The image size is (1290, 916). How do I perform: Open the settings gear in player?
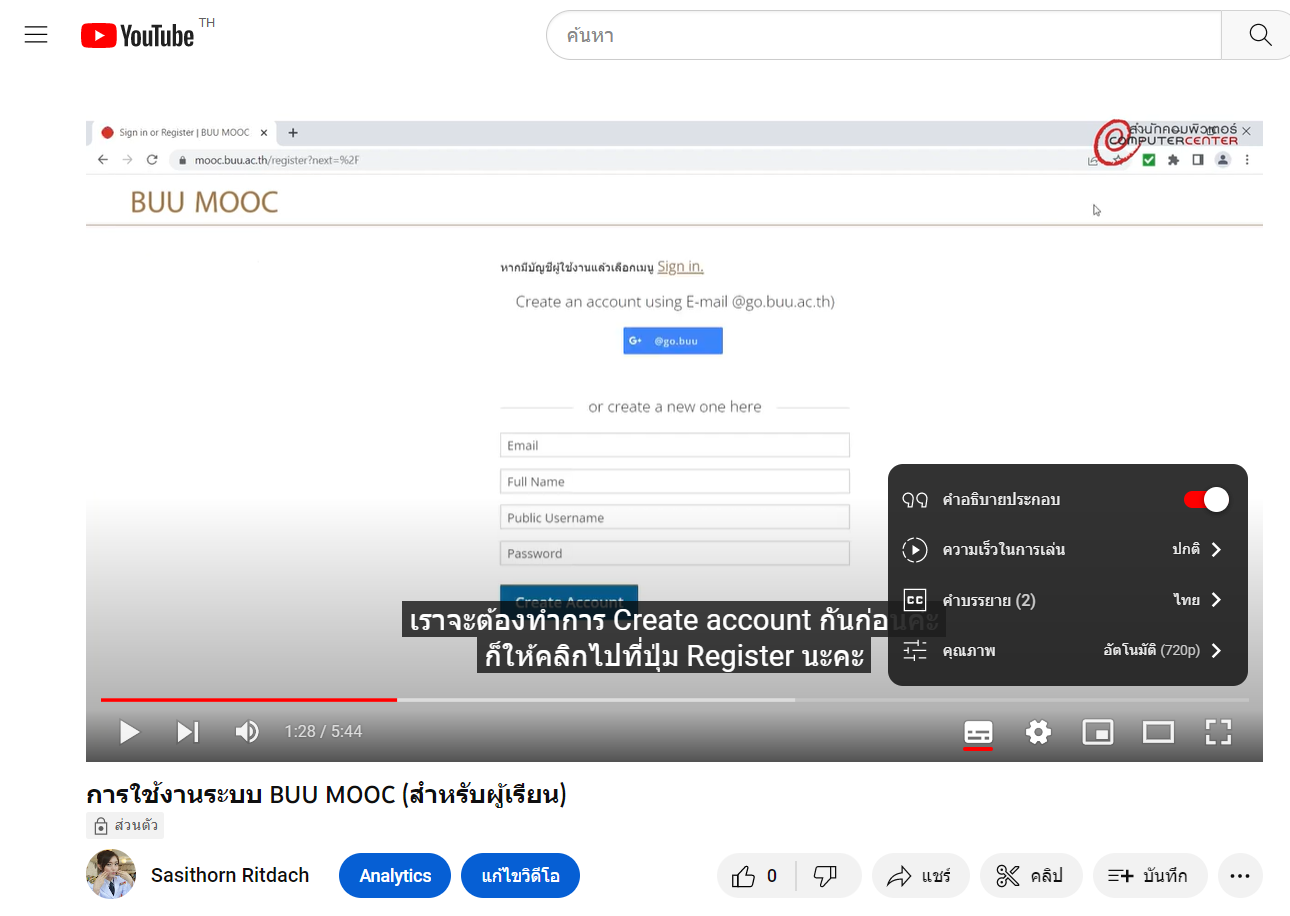pyautogui.click(x=1038, y=732)
